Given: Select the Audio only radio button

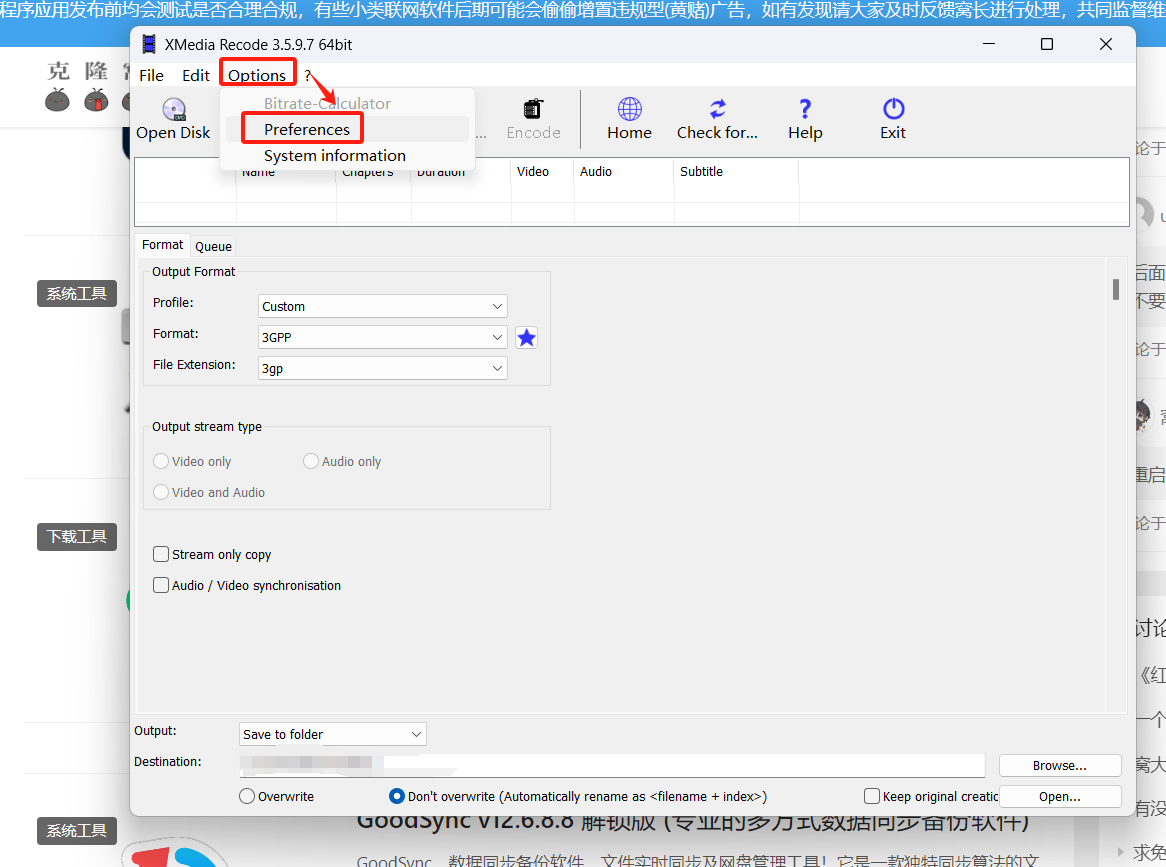Looking at the screenshot, I should coord(311,461).
